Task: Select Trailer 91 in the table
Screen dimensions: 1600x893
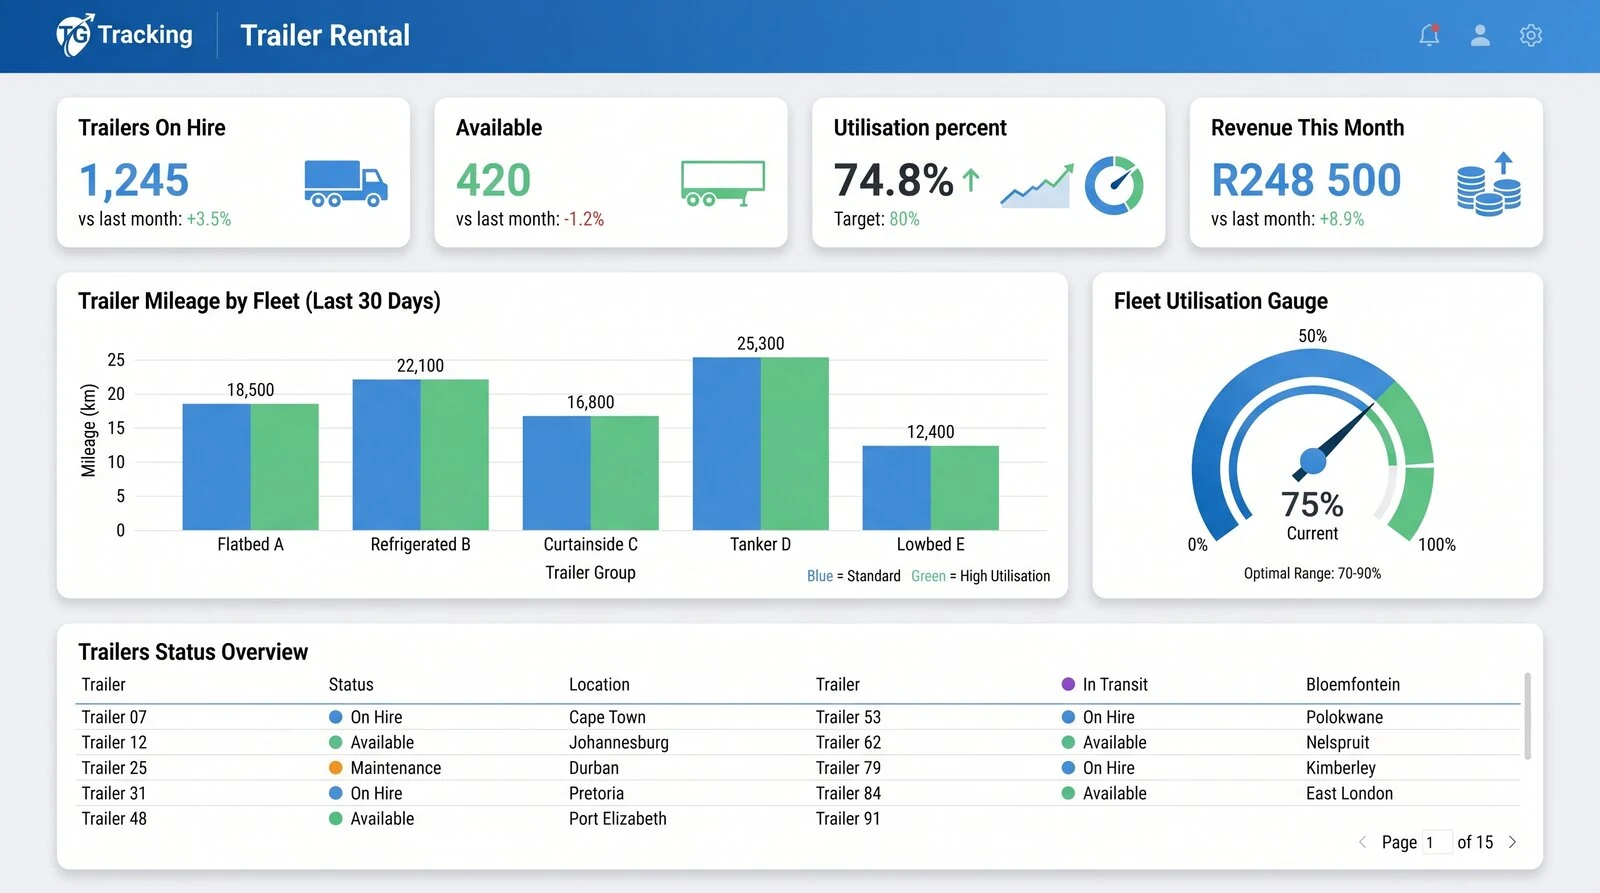Action: pyautogui.click(x=848, y=818)
